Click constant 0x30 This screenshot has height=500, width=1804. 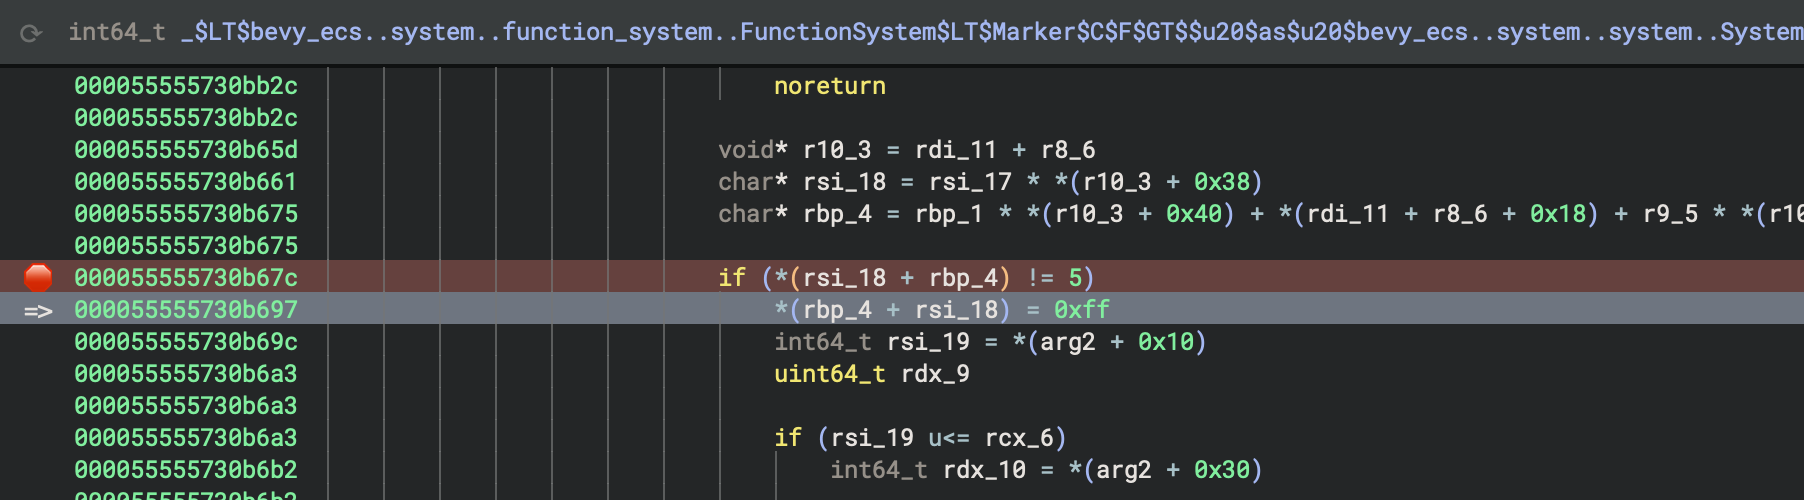tap(1222, 470)
